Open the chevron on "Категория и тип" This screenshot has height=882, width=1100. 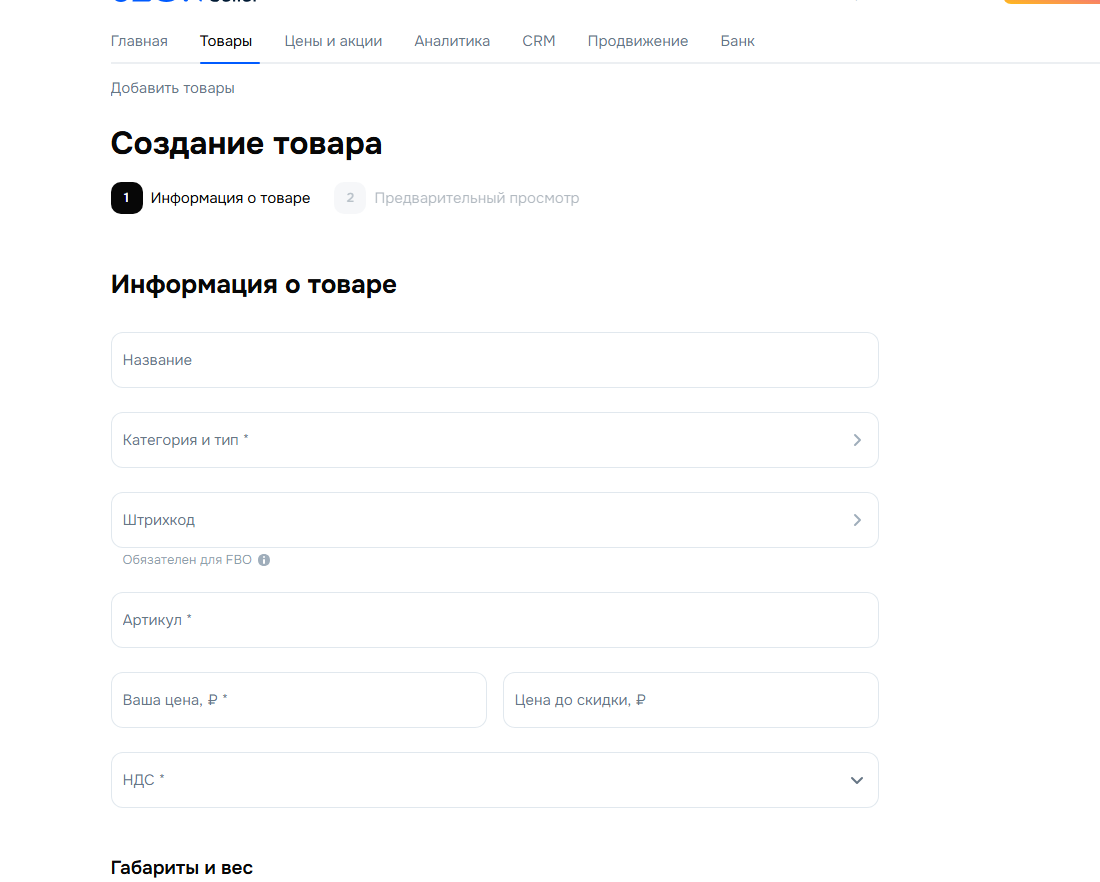(x=856, y=440)
